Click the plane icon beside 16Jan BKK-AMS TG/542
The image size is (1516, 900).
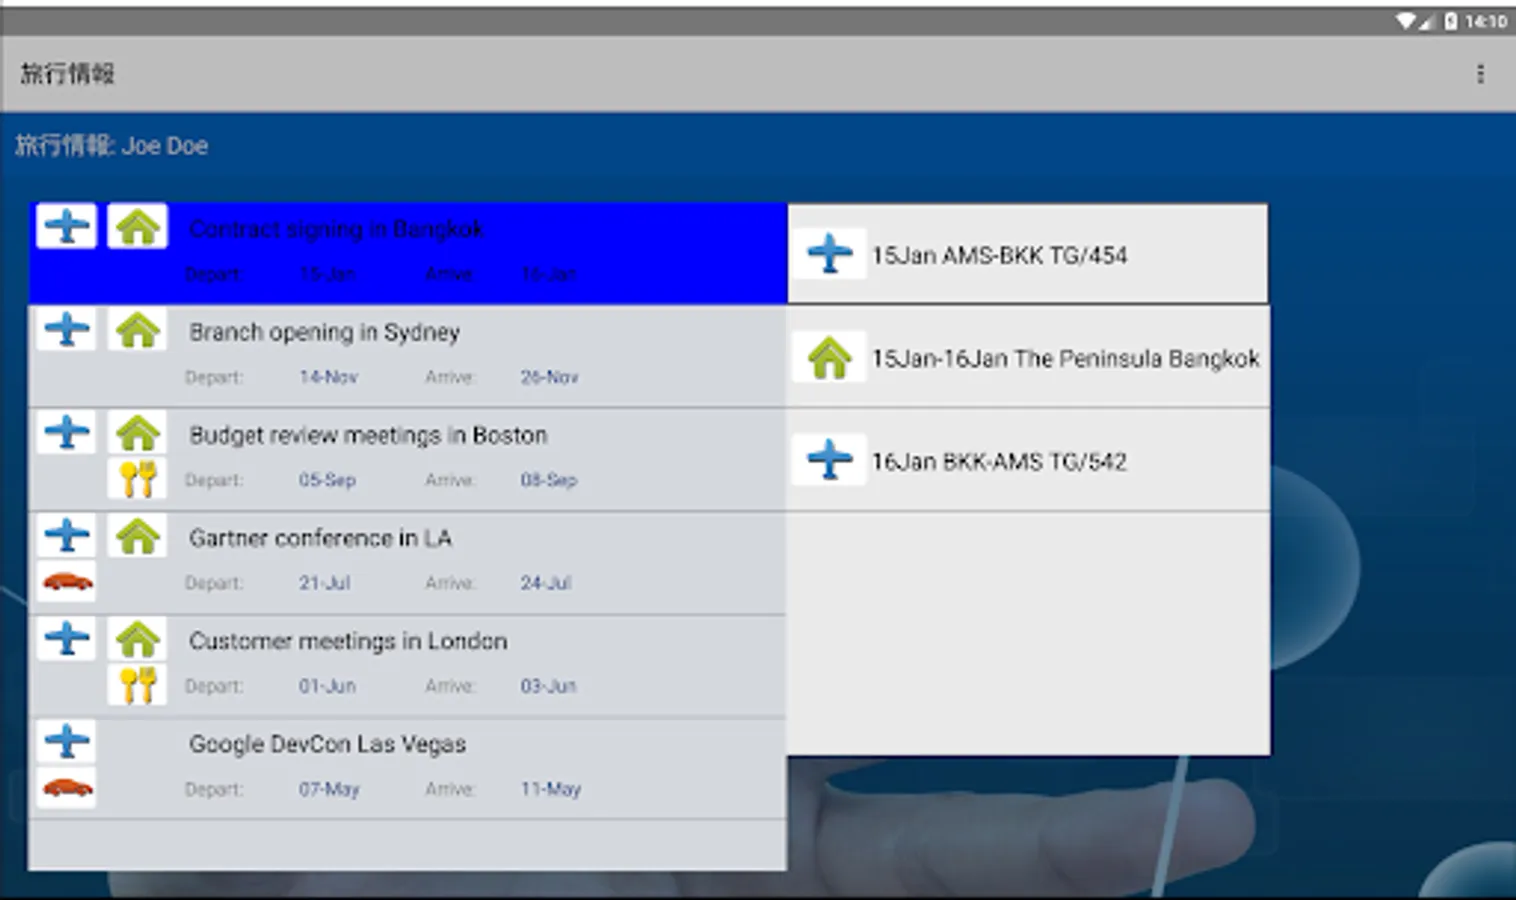(830, 460)
